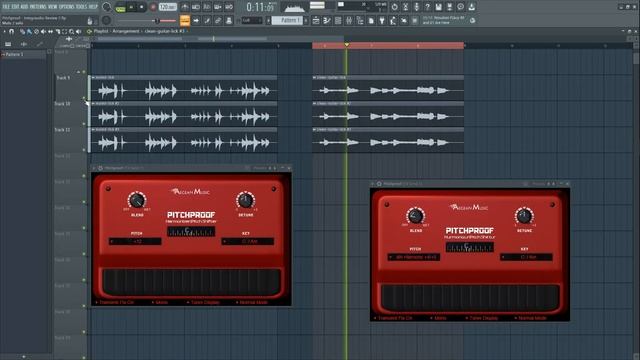Toggle typing keyboard to piano icon
The image size is (640, 360).
point(196,20)
